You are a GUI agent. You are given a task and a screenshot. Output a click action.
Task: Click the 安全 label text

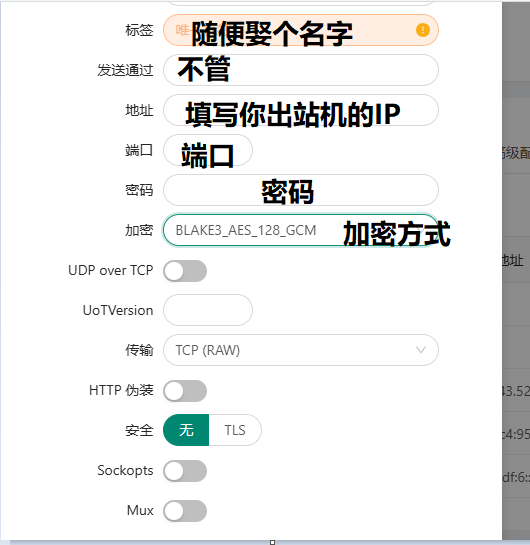point(139,430)
